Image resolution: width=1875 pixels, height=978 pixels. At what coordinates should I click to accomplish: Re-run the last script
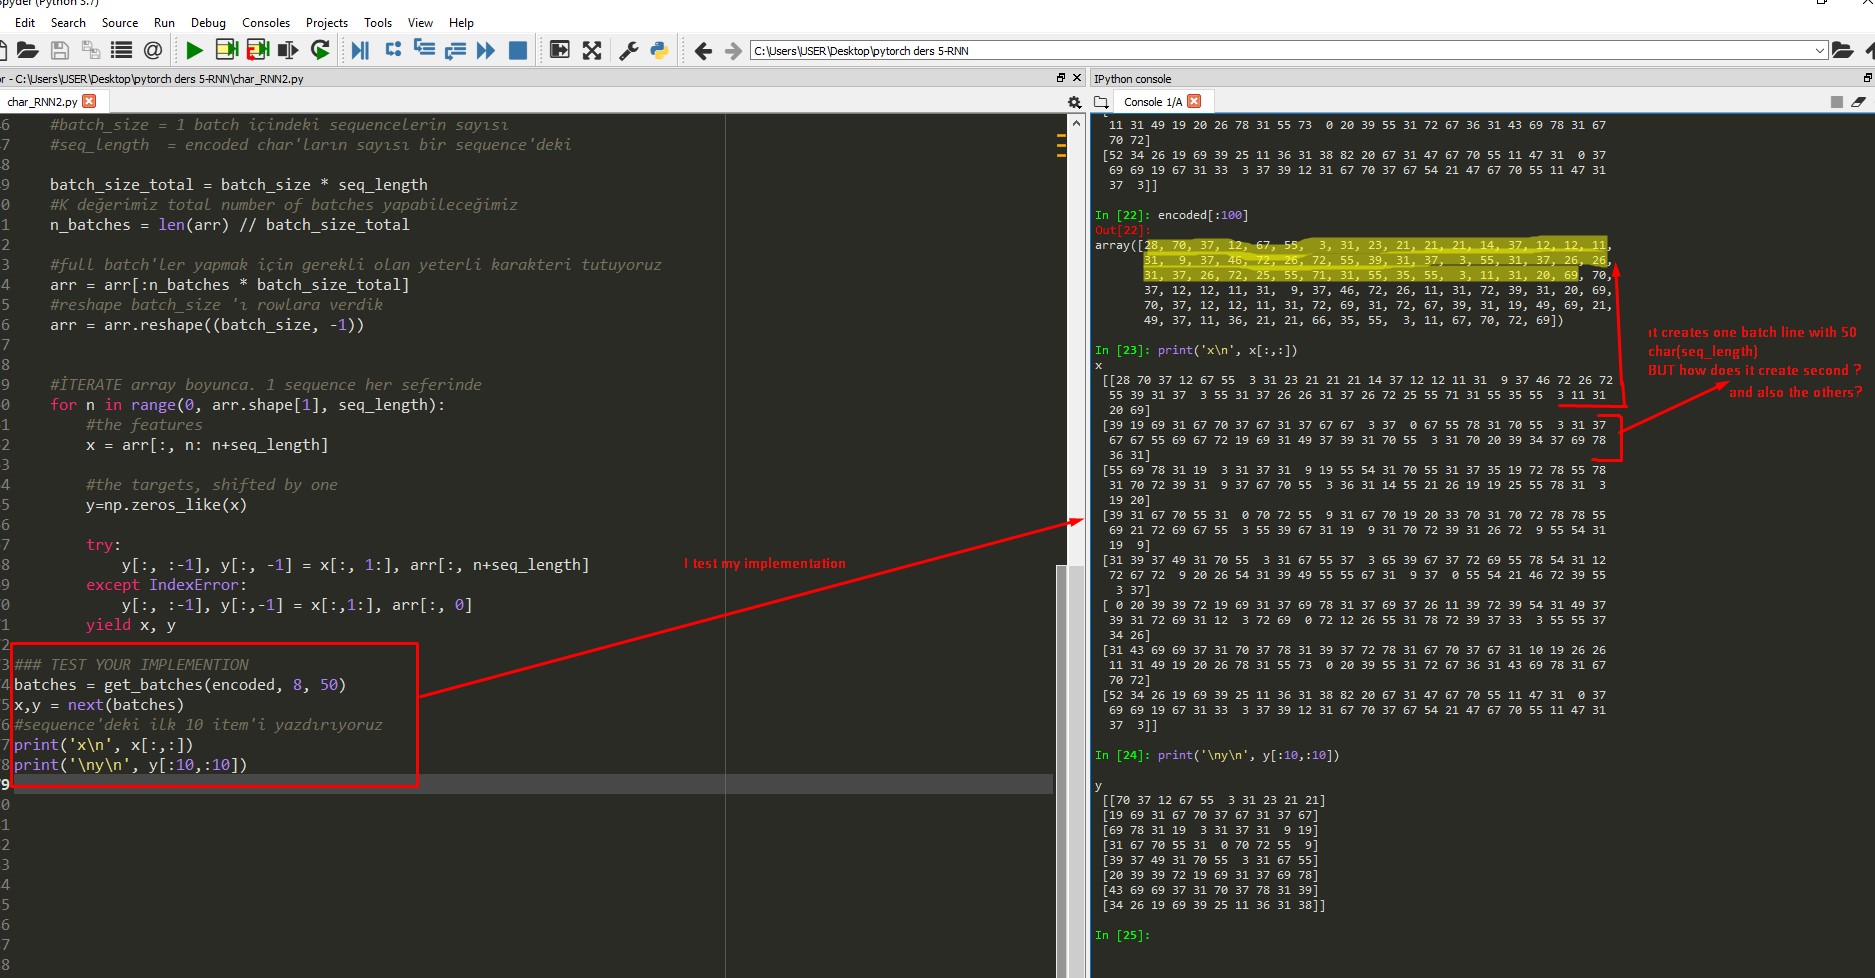click(320, 50)
